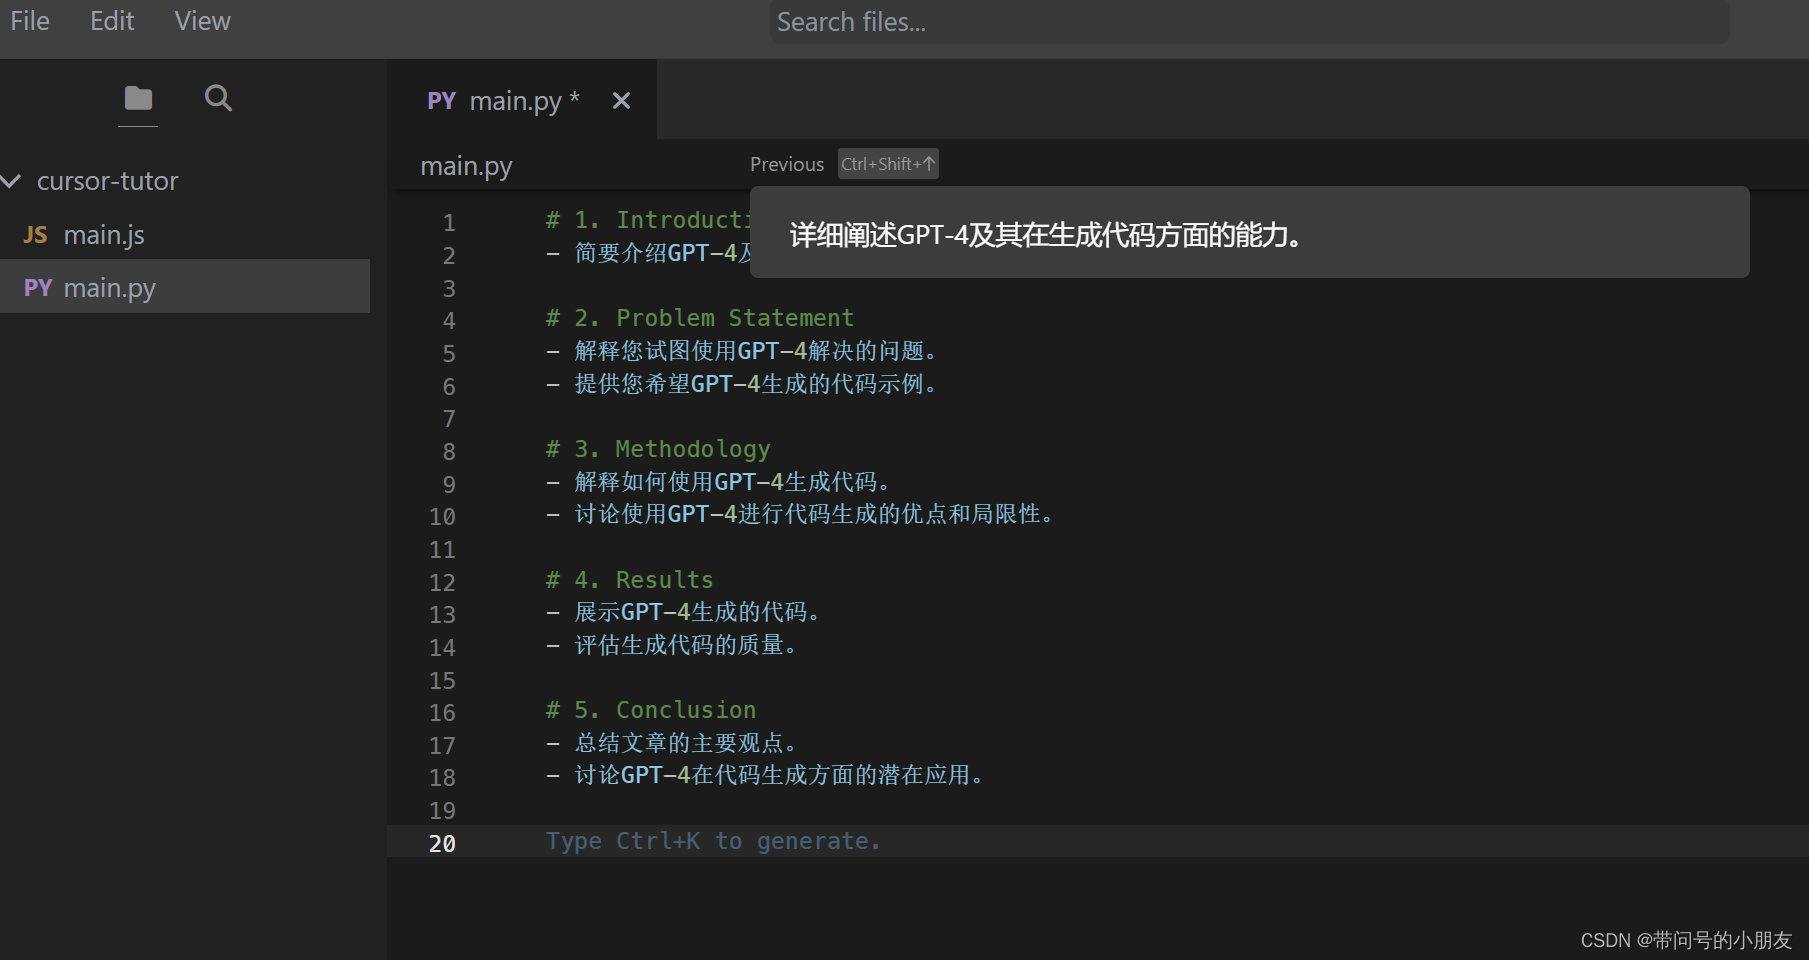Close the main.py editor tab
This screenshot has width=1809, height=960.
[x=621, y=101]
